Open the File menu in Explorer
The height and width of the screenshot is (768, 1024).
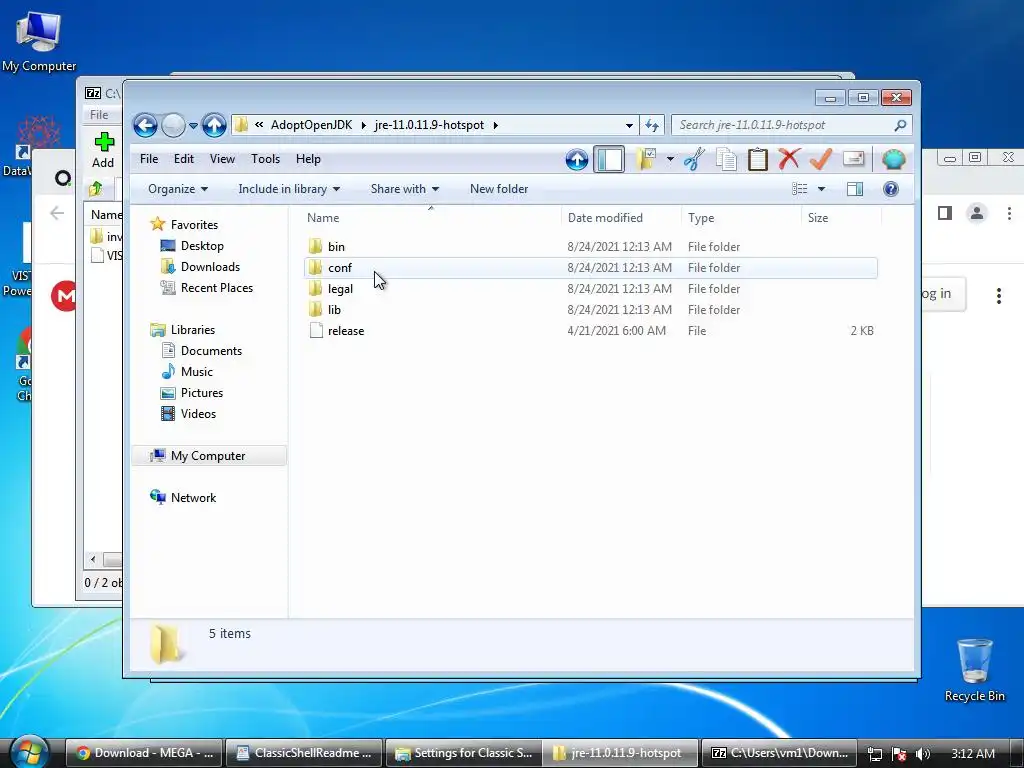coord(149,159)
